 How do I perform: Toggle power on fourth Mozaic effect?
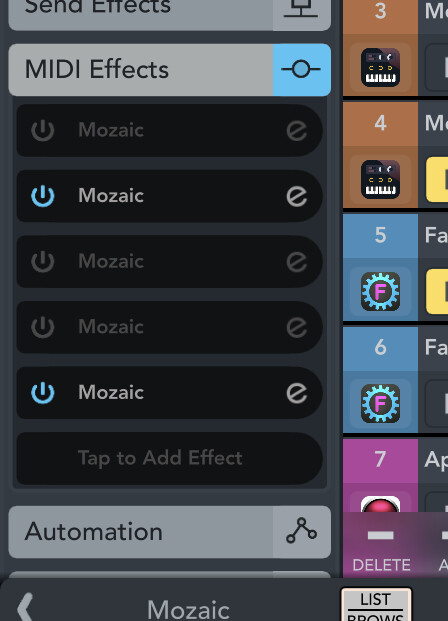(x=42, y=327)
